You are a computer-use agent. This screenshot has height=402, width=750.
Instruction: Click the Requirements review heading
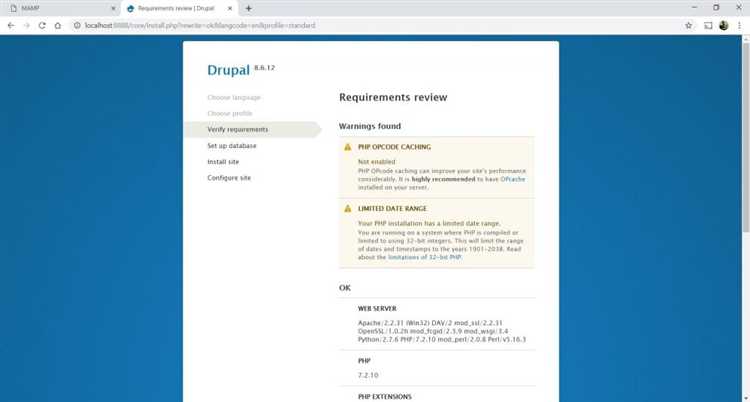pos(393,97)
